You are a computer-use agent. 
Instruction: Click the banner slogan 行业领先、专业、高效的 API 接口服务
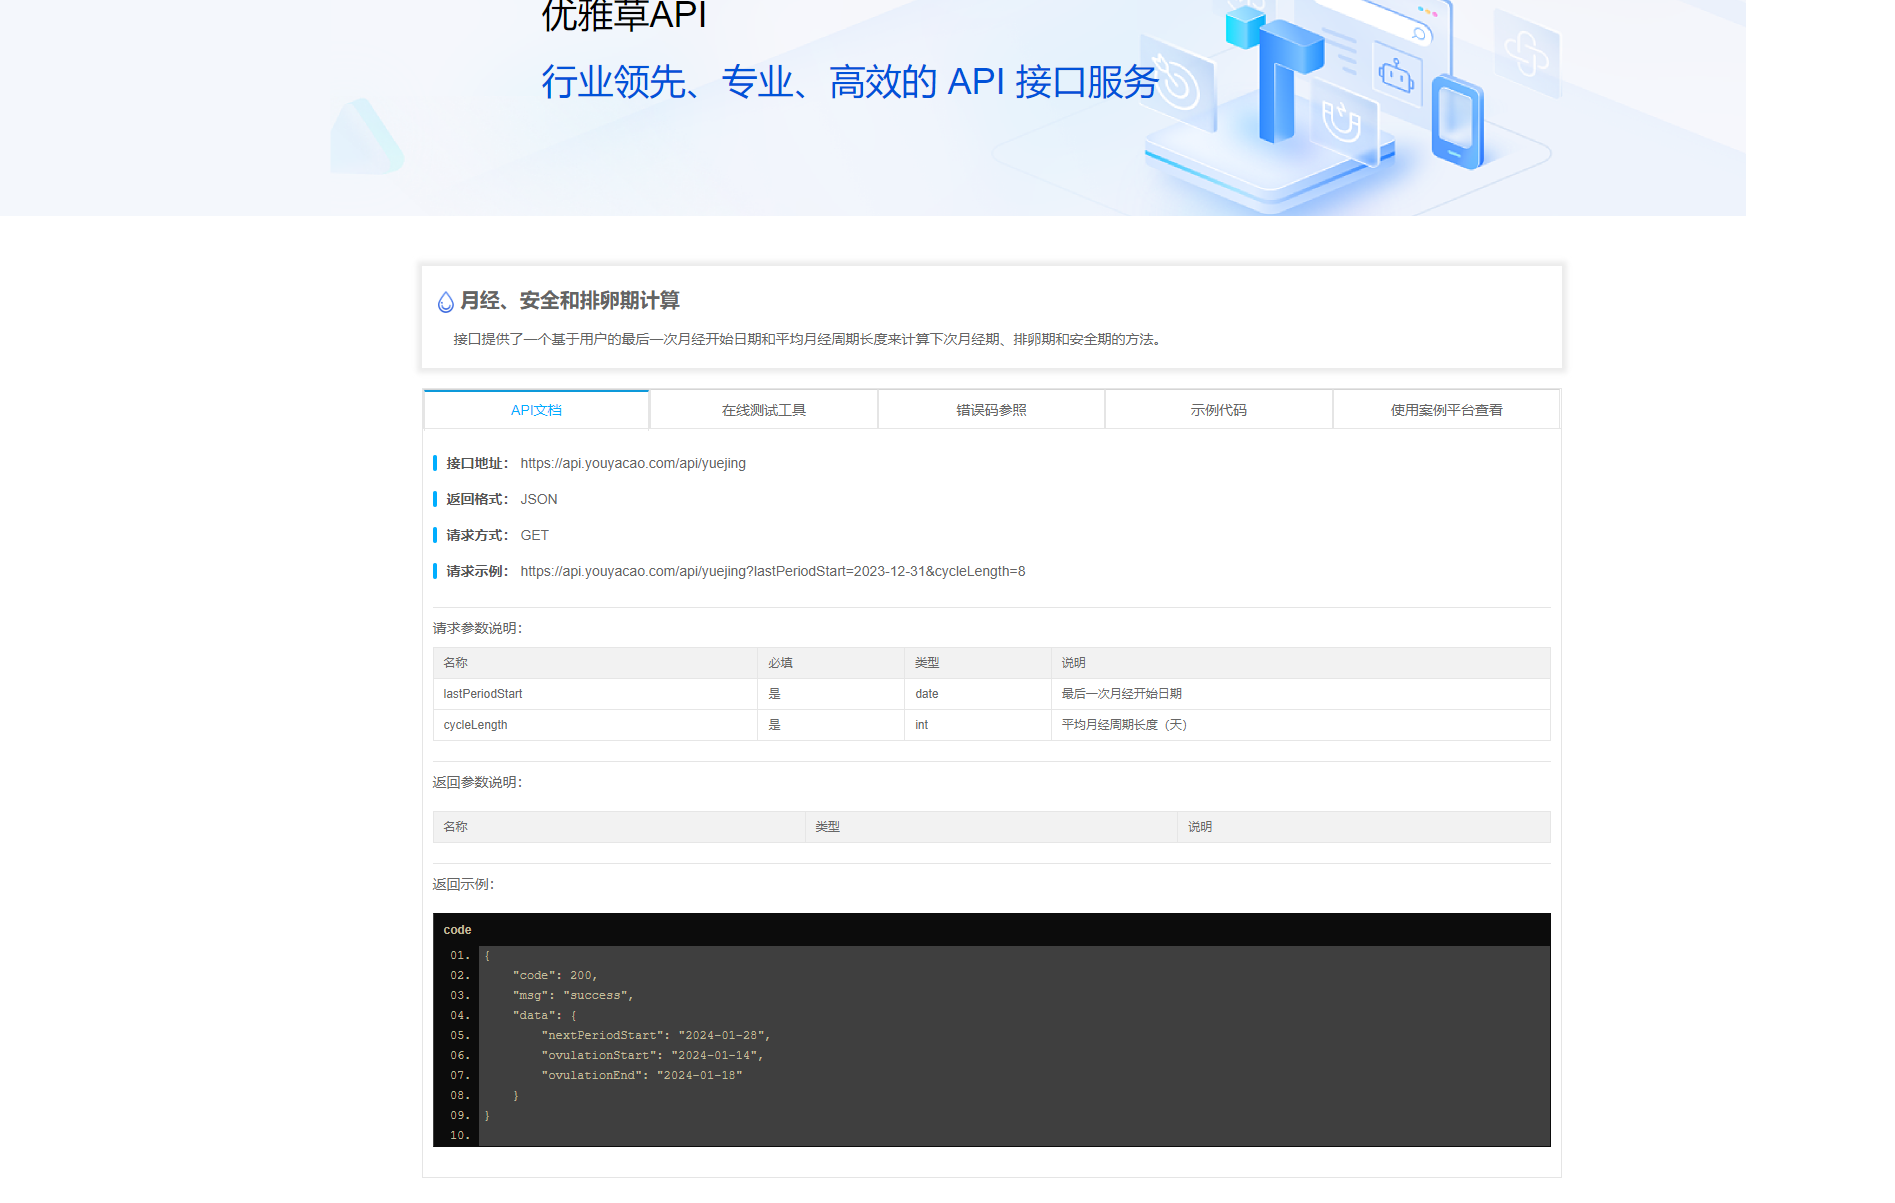click(850, 82)
